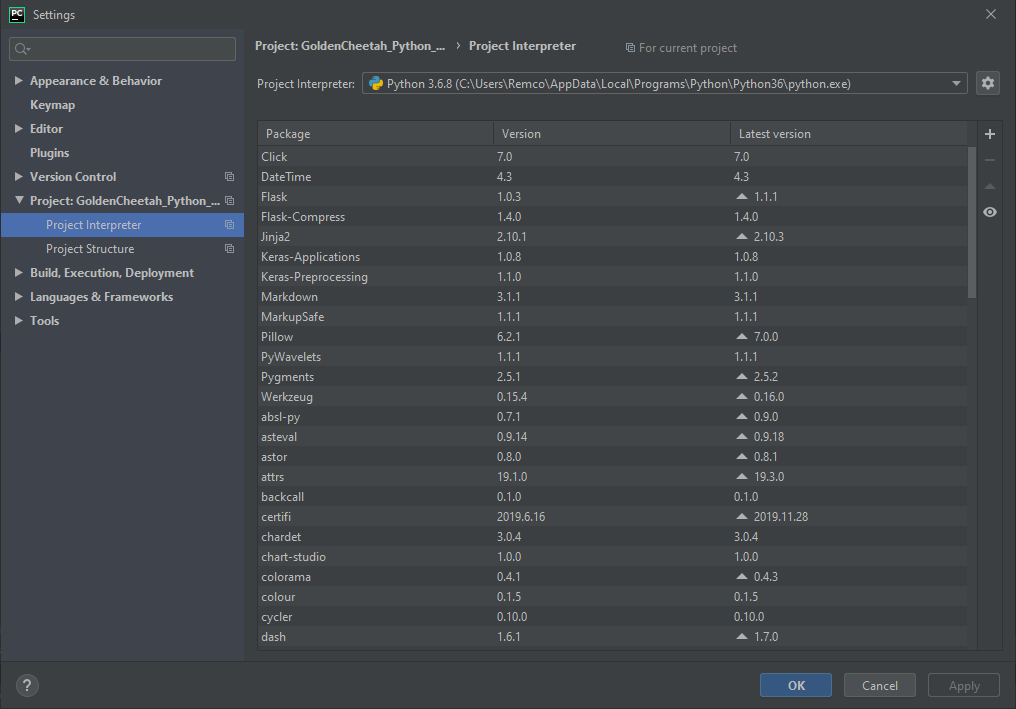Image resolution: width=1016 pixels, height=709 pixels.
Task: Select the backcall package row
Action: click(612, 496)
